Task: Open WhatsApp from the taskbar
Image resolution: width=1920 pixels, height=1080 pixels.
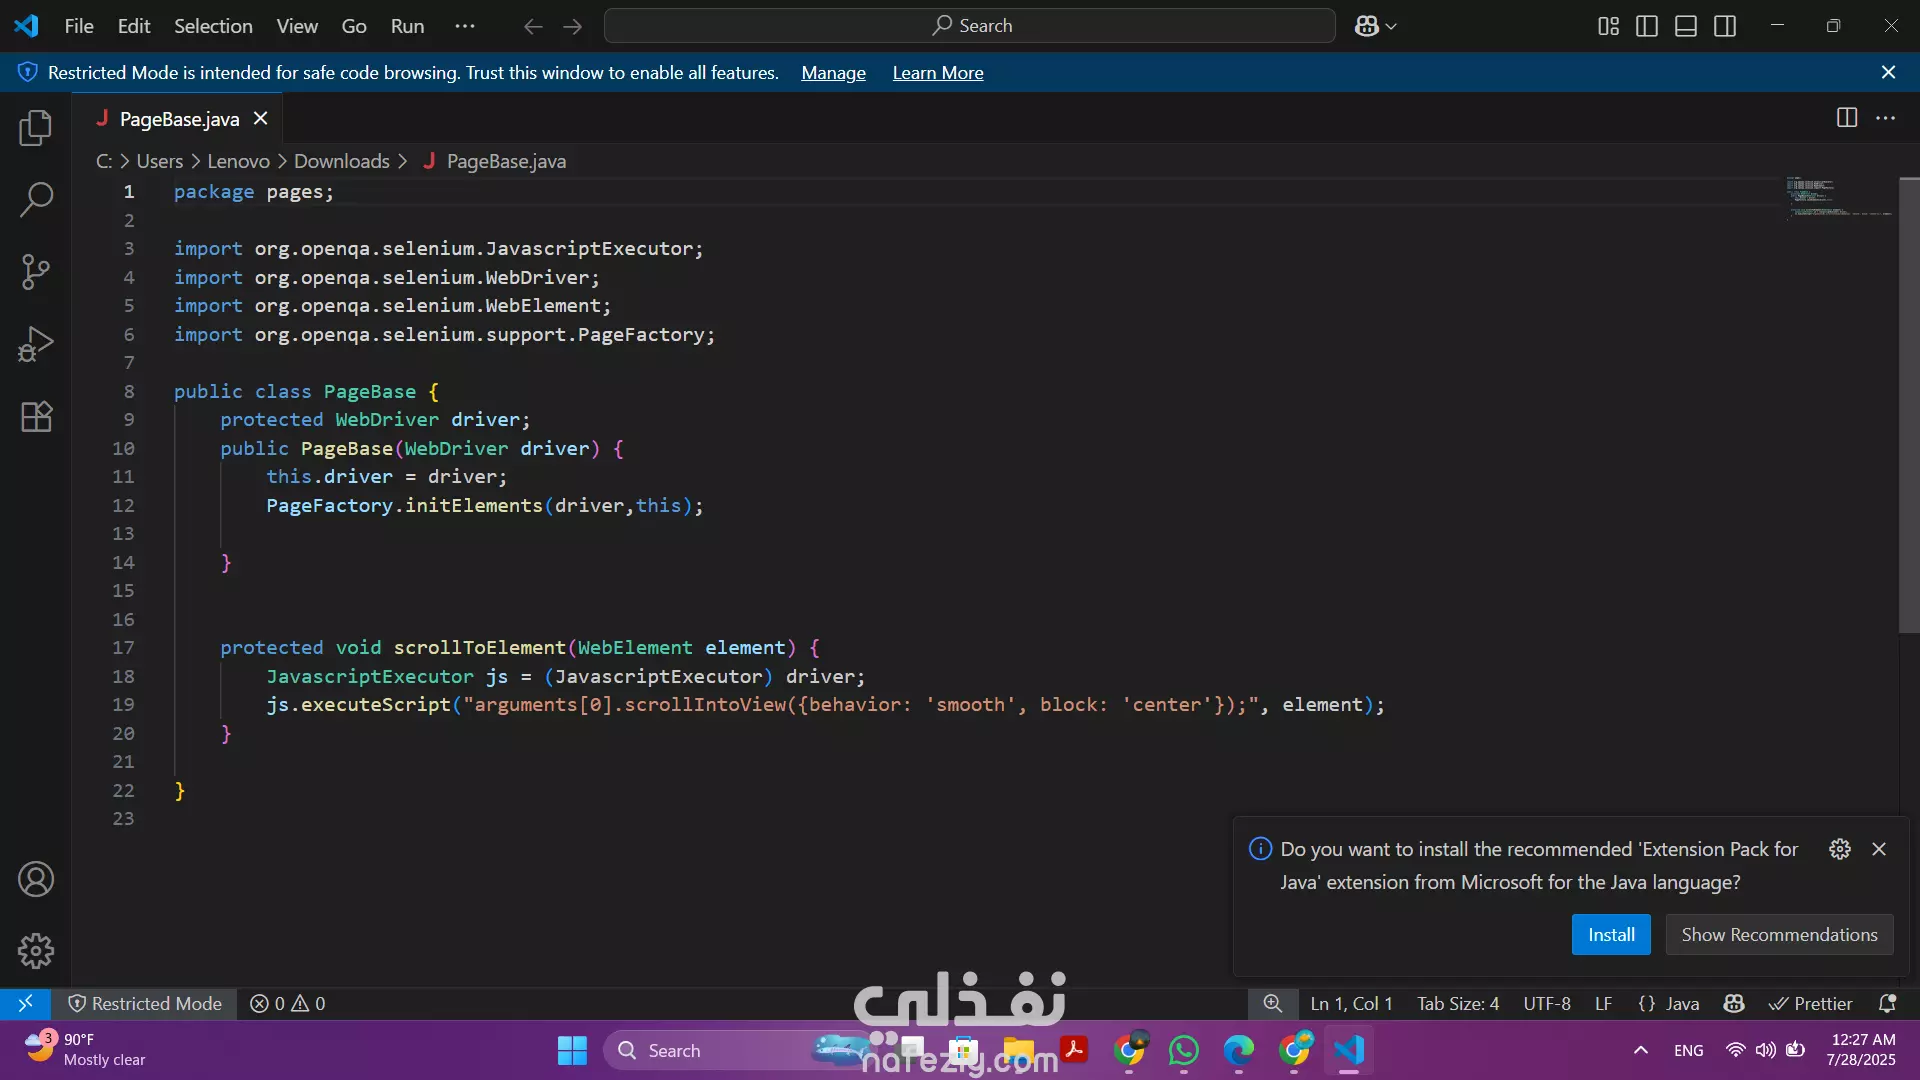Action: coord(1184,1050)
